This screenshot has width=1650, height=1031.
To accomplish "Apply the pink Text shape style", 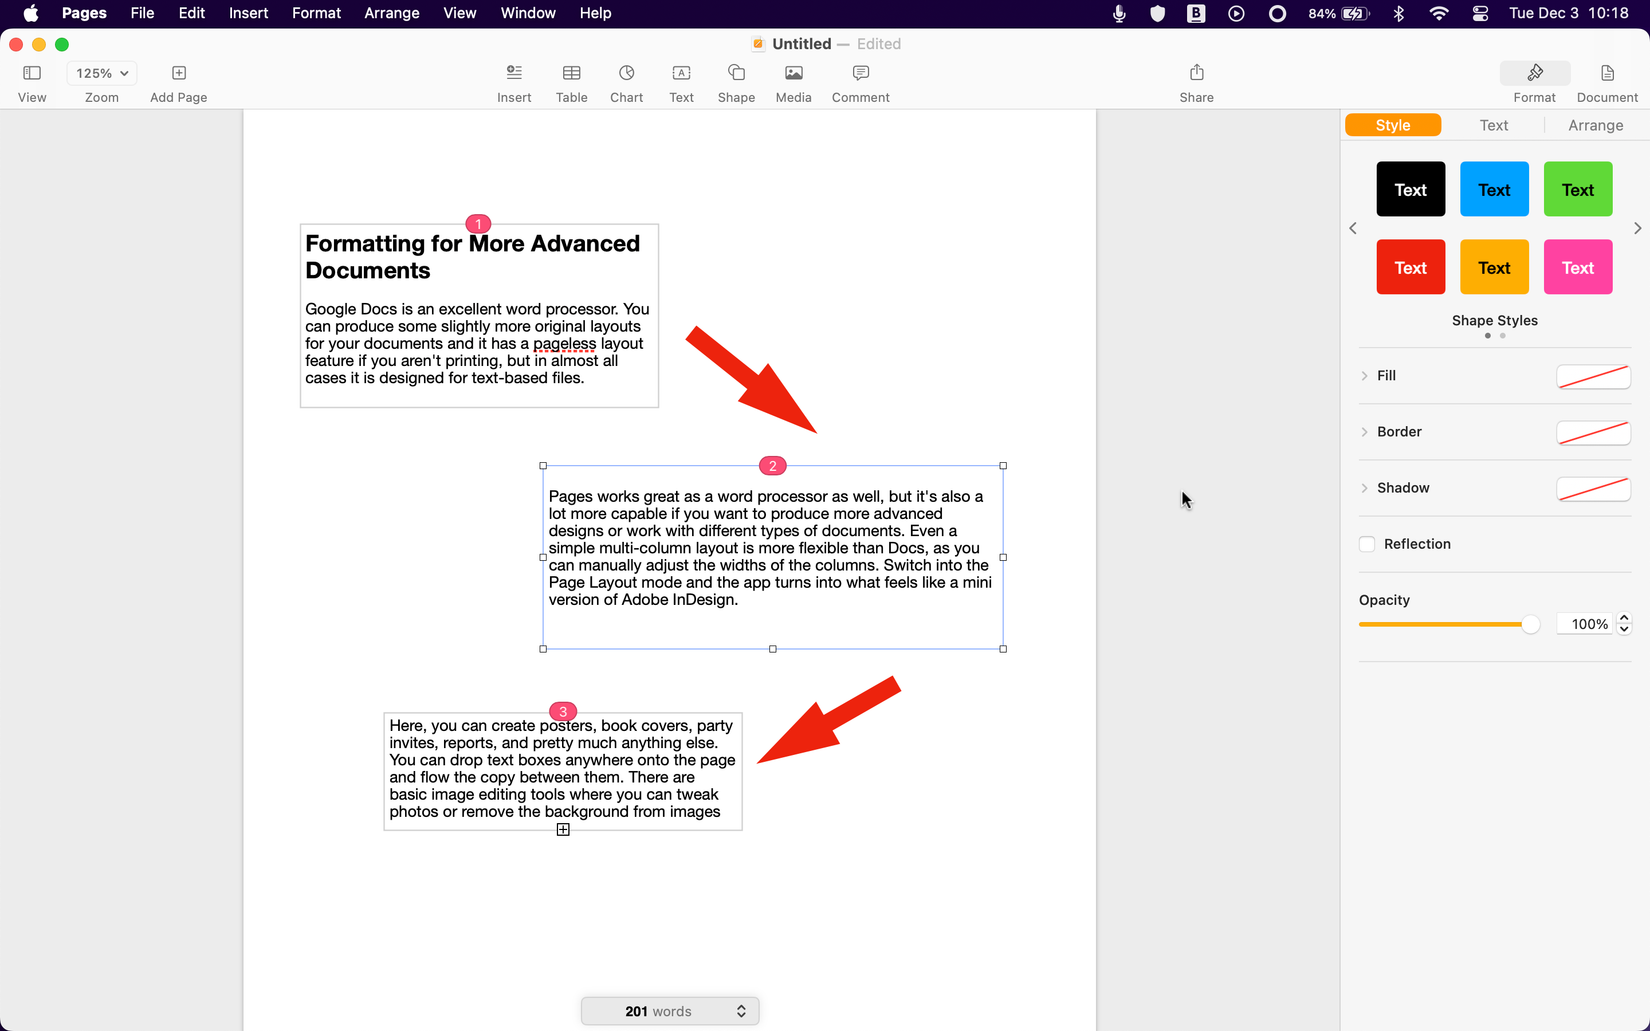I will click(1578, 267).
